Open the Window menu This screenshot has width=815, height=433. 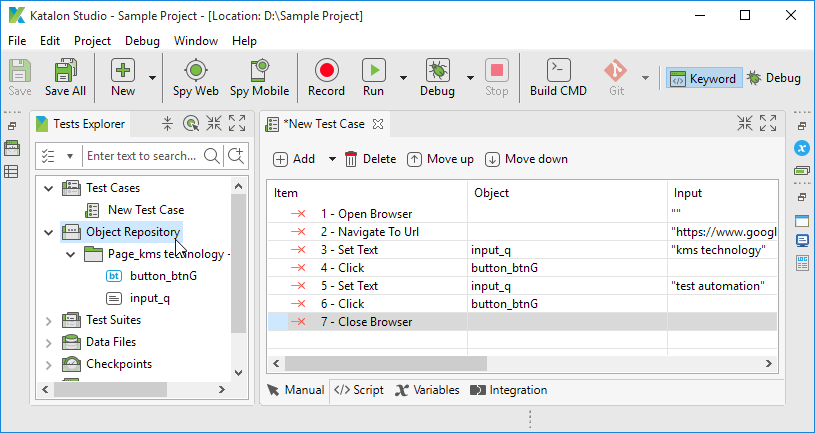(196, 41)
